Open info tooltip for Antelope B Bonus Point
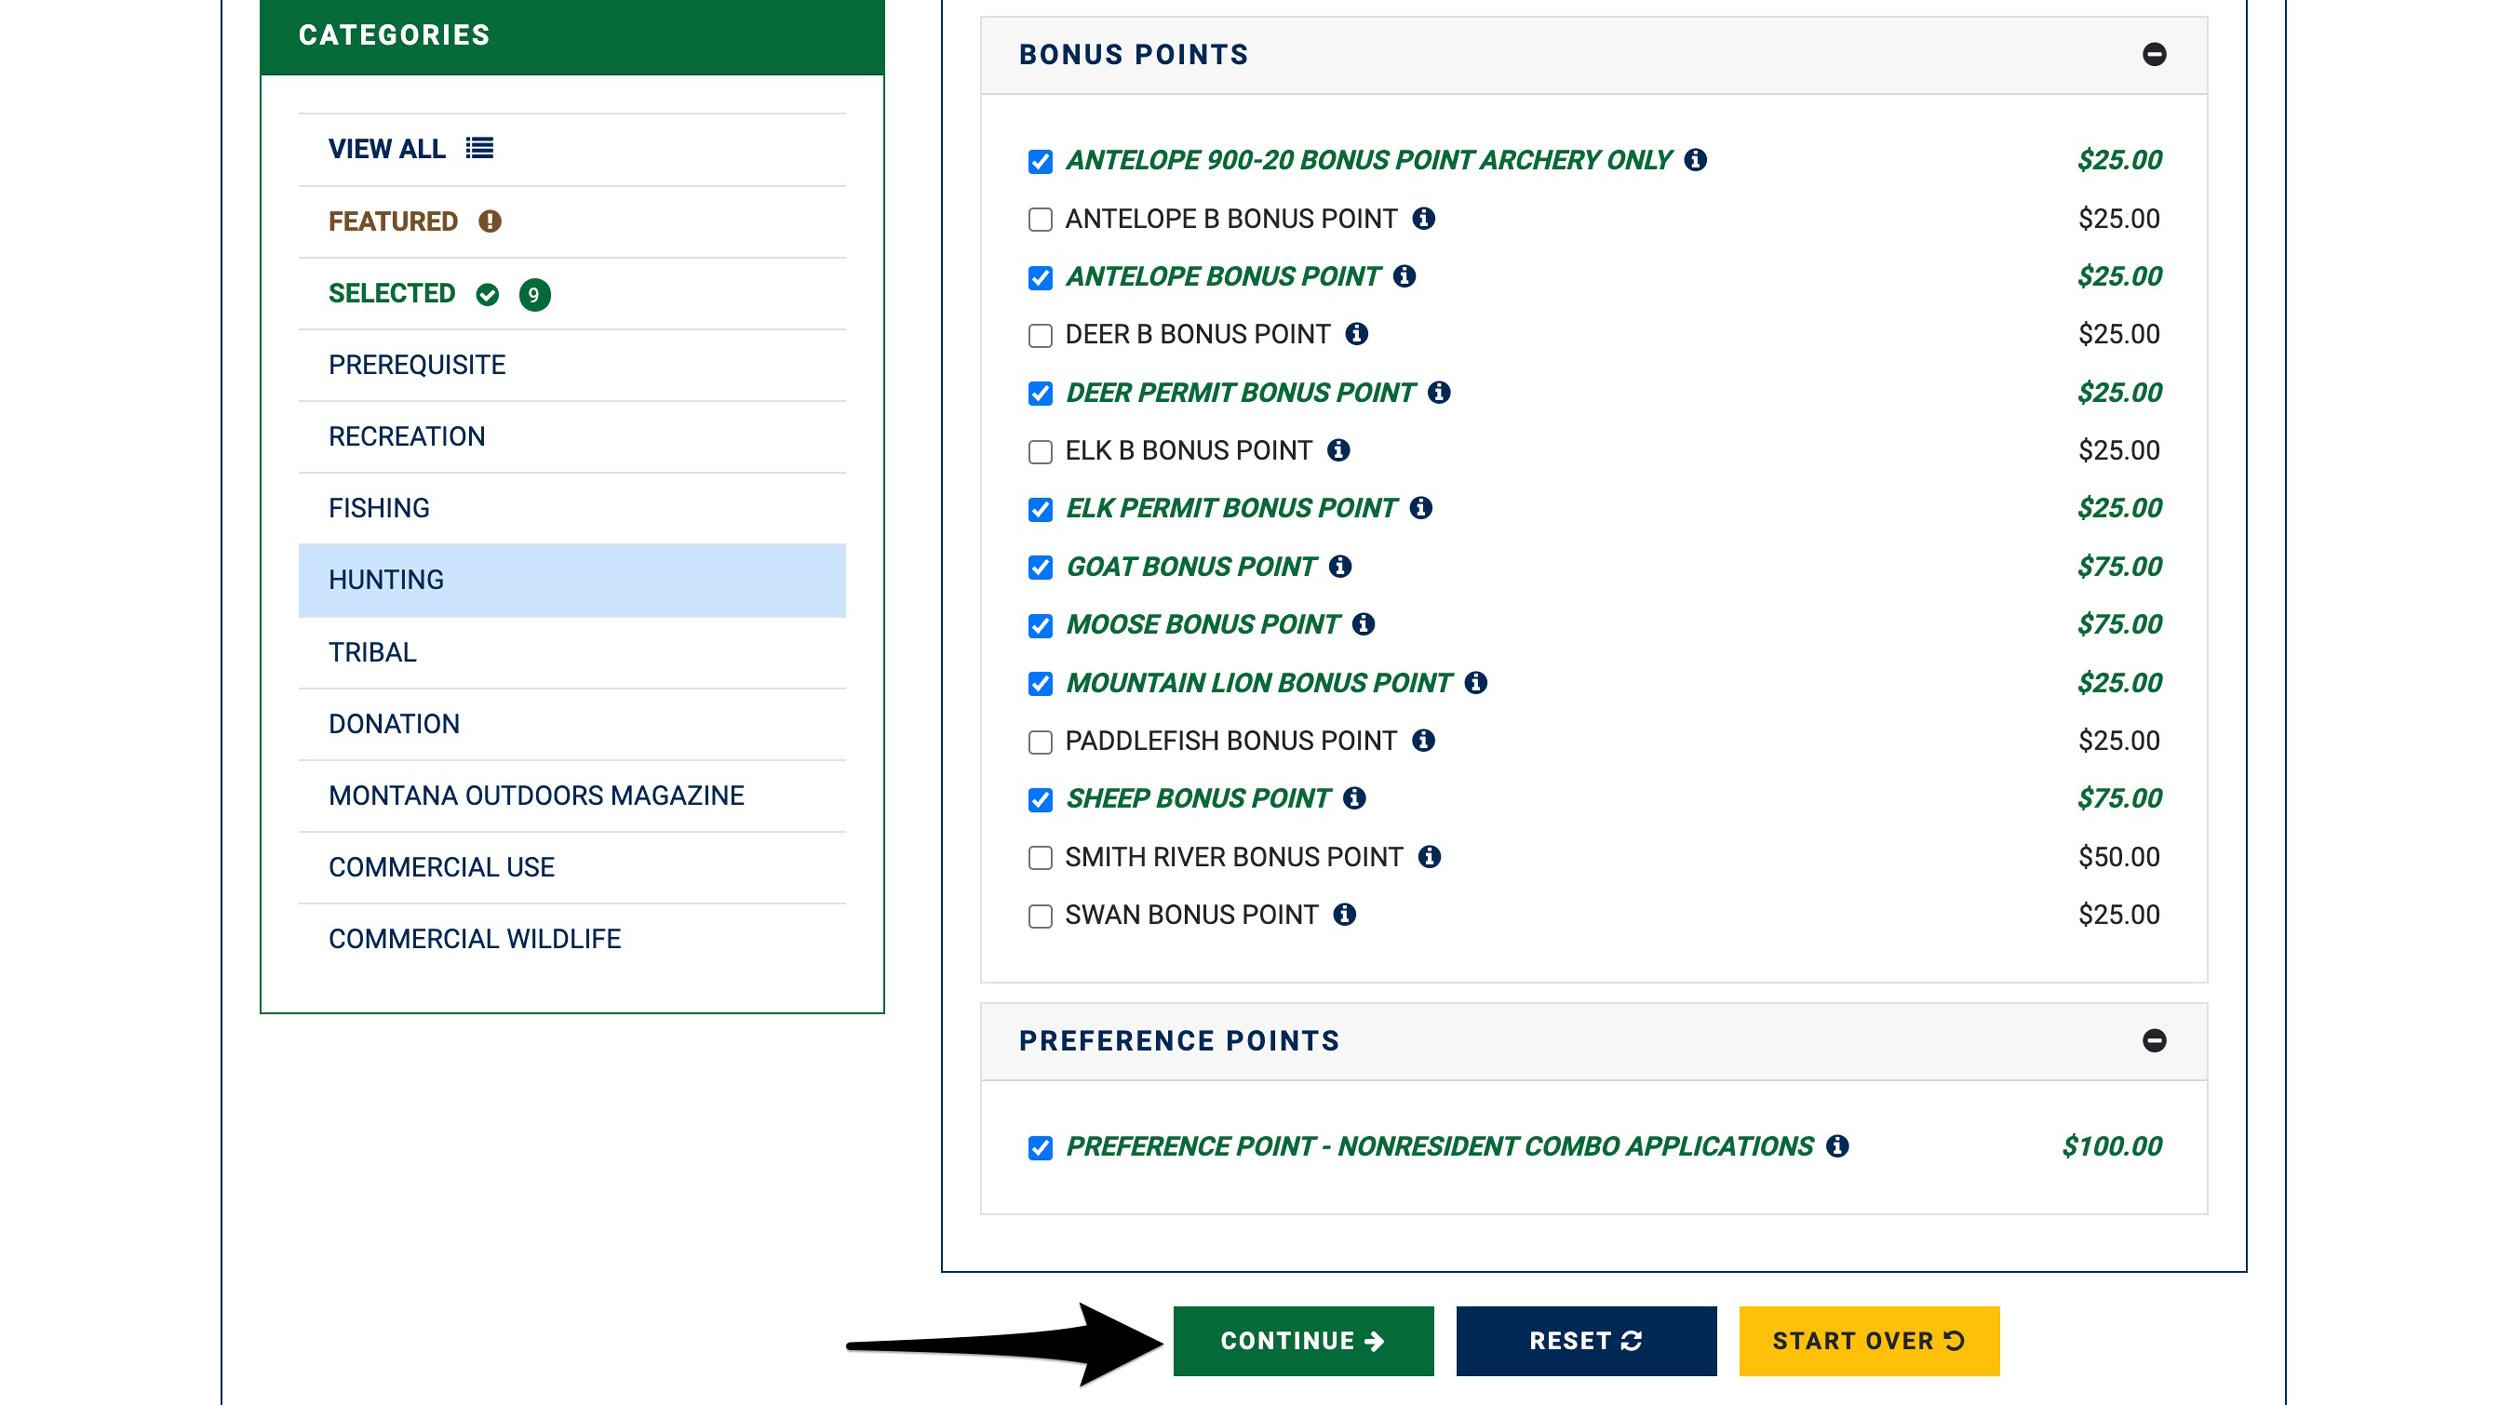2500x1405 pixels. (x=1423, y=218)
